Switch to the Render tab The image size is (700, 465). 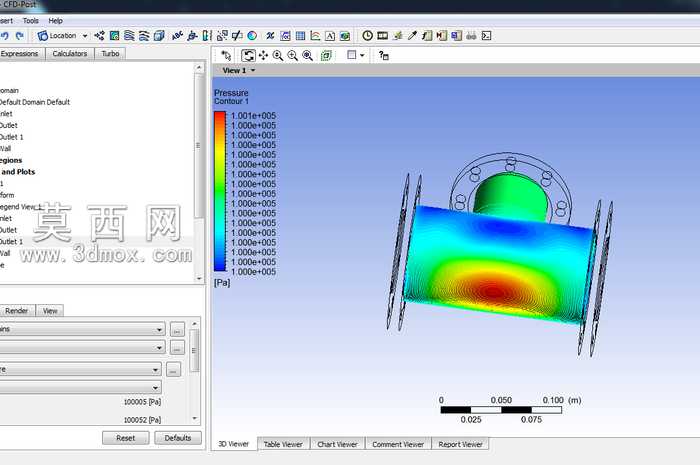pos(17,311)
